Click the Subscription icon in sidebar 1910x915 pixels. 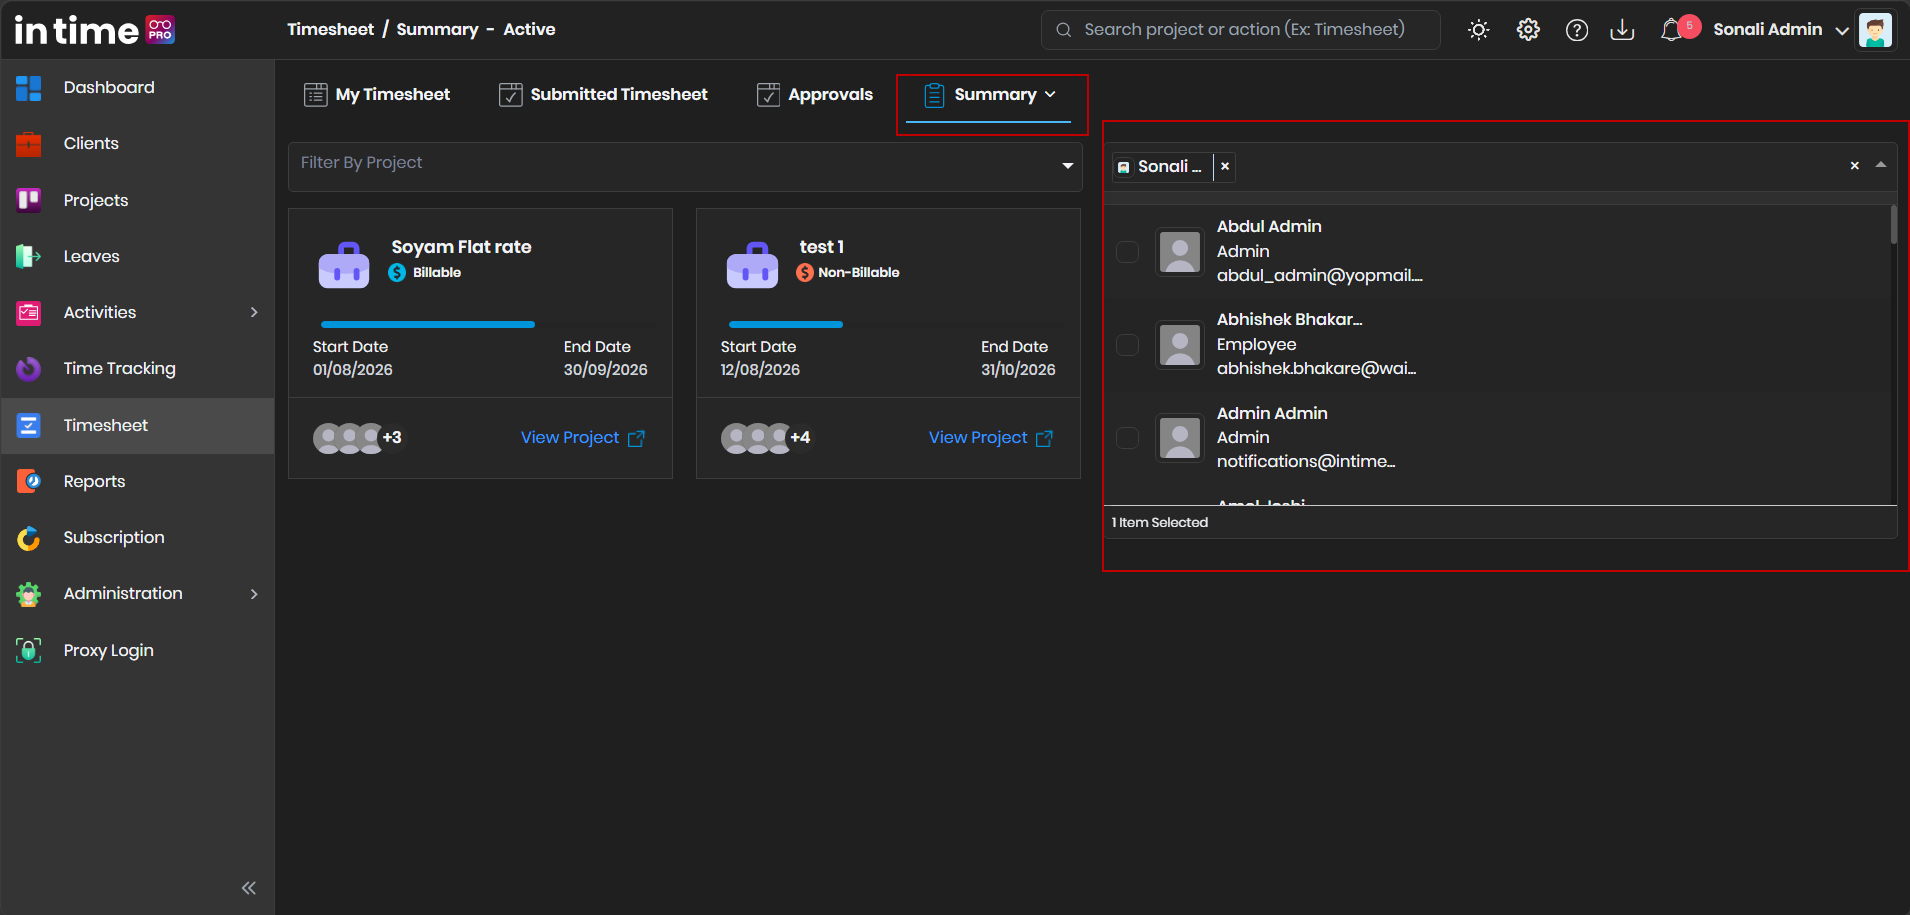pyautogui.click(x=29, y=538)
